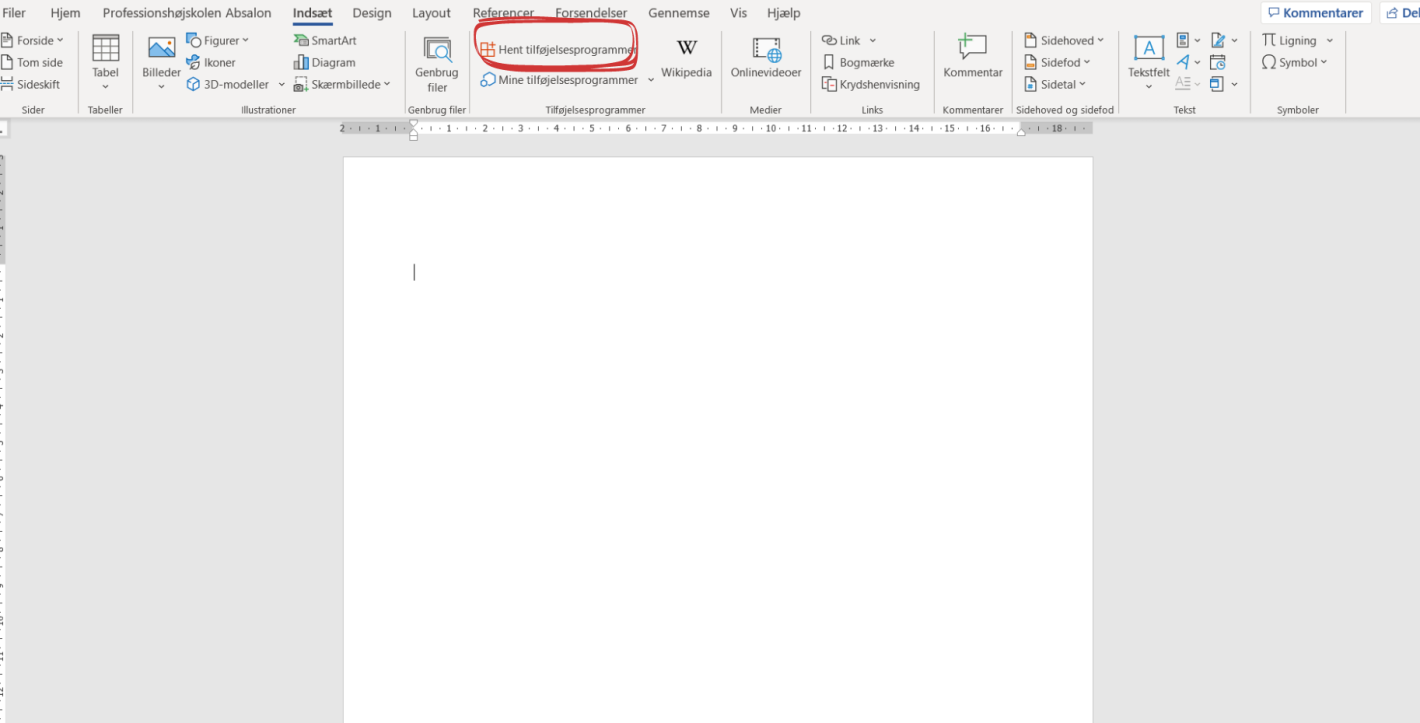Click the Kommentarer button at top right
1420x723 pixels.
point(1314,13)
